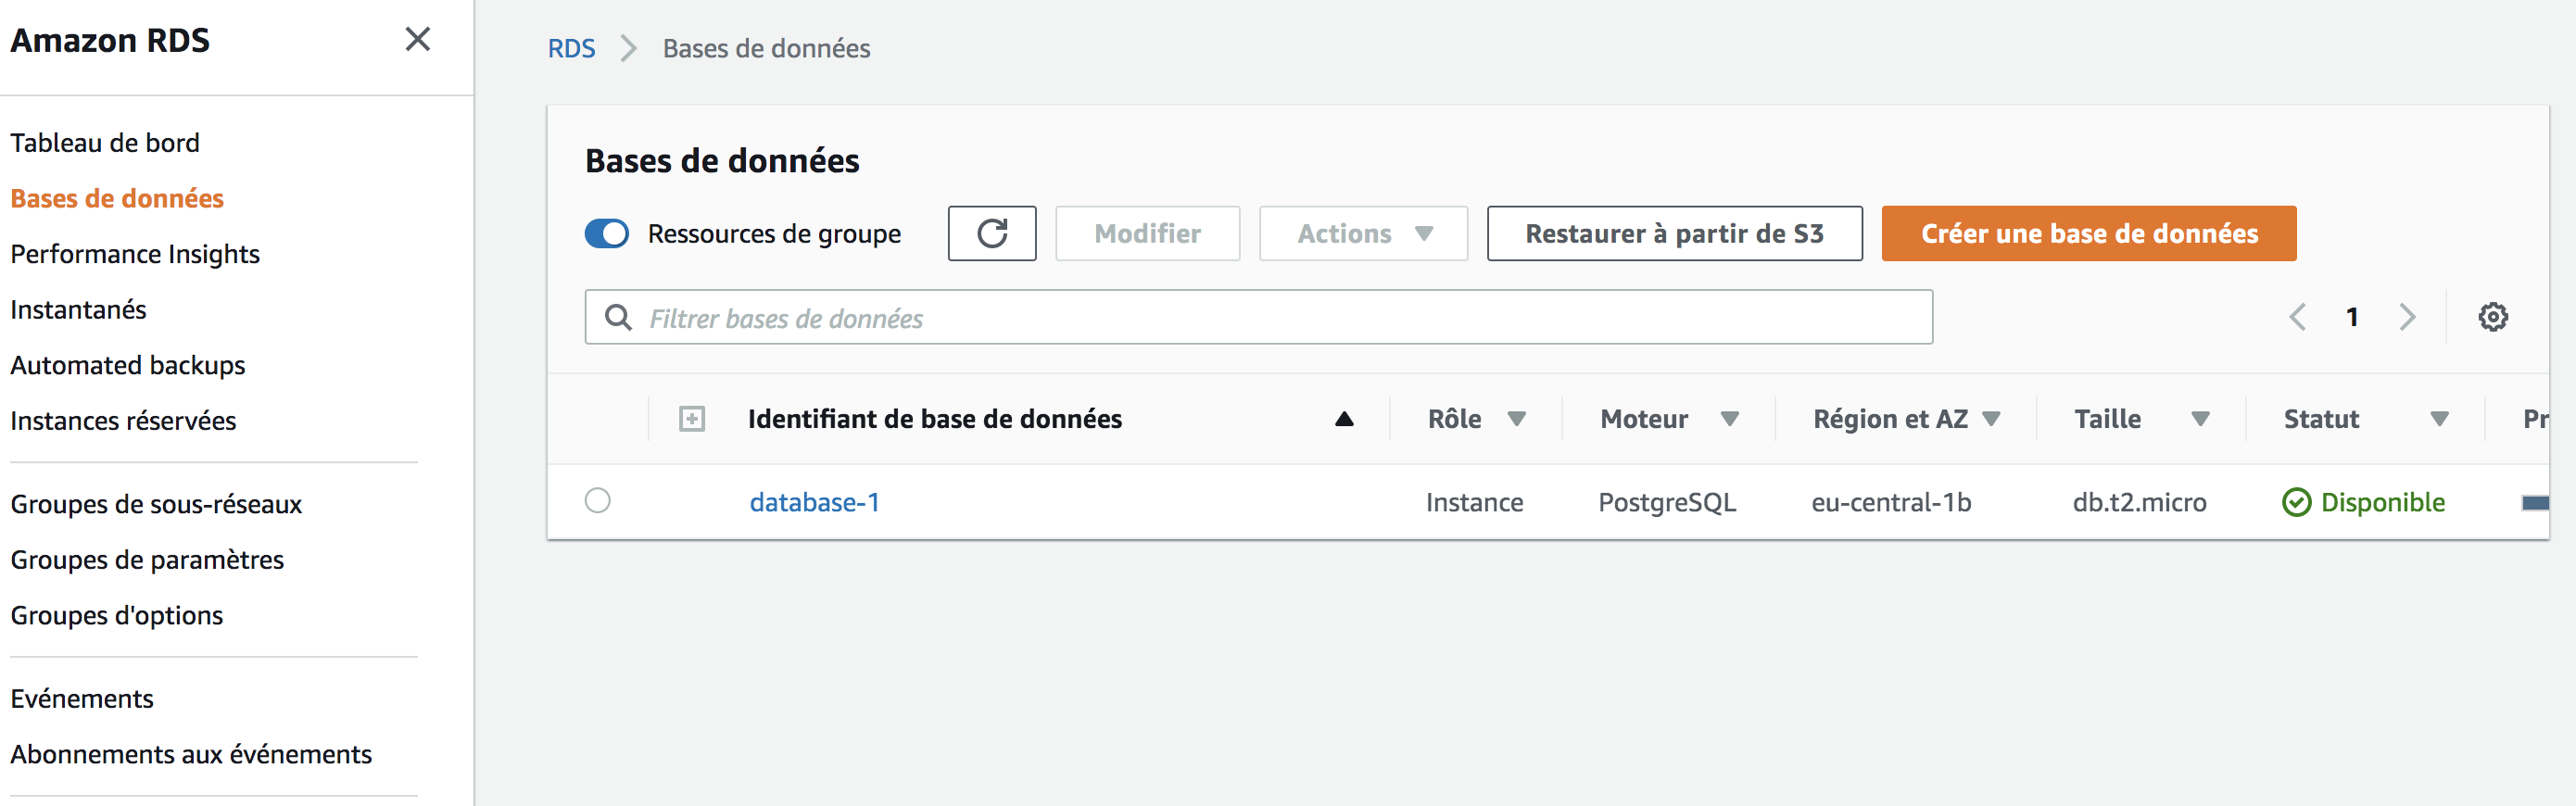This screenshot has width=2576, height=806.
Task: Select Bases de données in sidebar
Action: click(117, 198)
